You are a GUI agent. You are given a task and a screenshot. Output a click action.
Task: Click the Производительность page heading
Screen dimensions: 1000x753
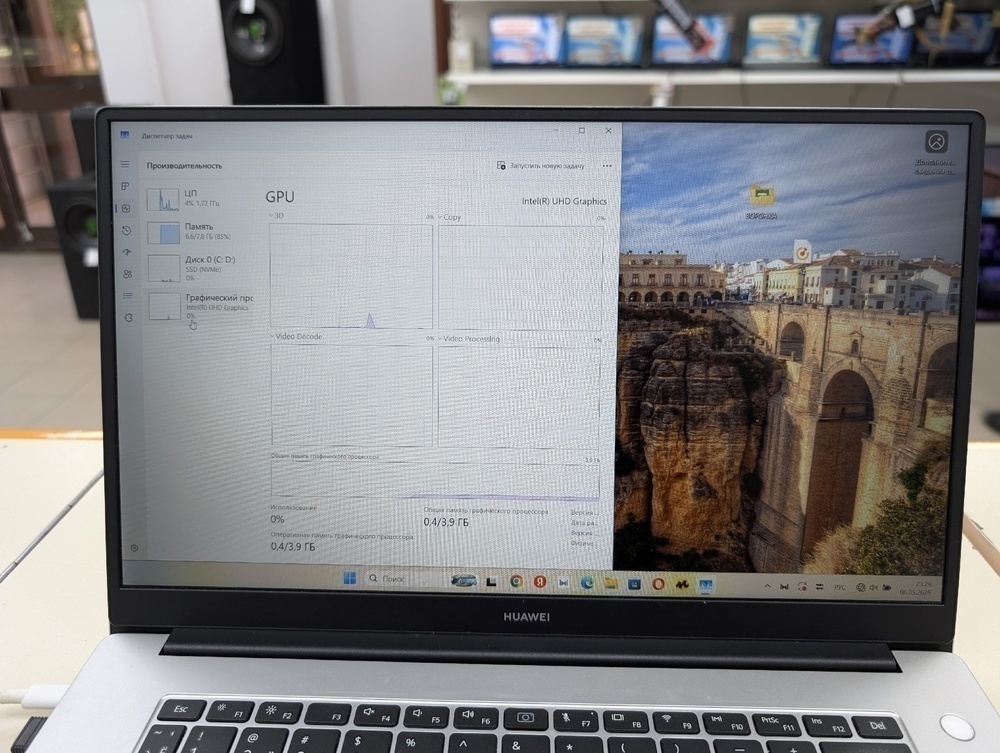click(184, 166)
